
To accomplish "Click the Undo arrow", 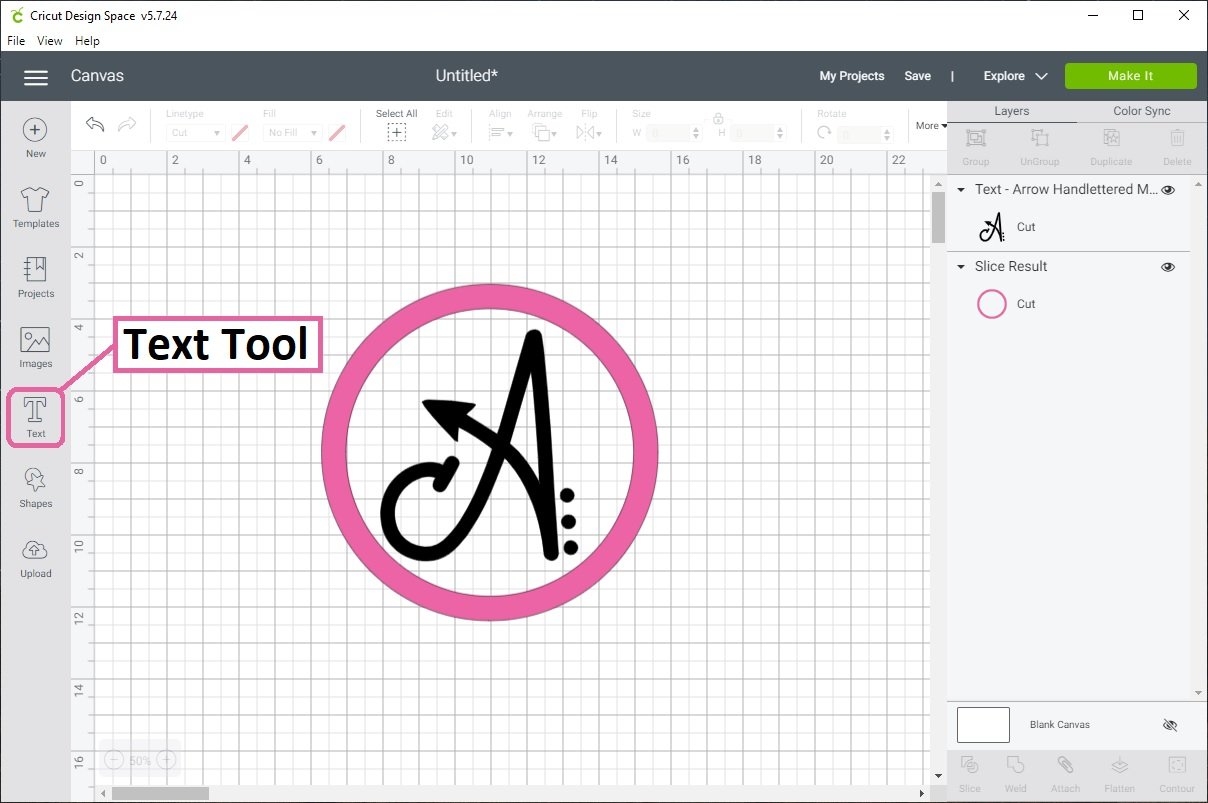I will [95, 125].
